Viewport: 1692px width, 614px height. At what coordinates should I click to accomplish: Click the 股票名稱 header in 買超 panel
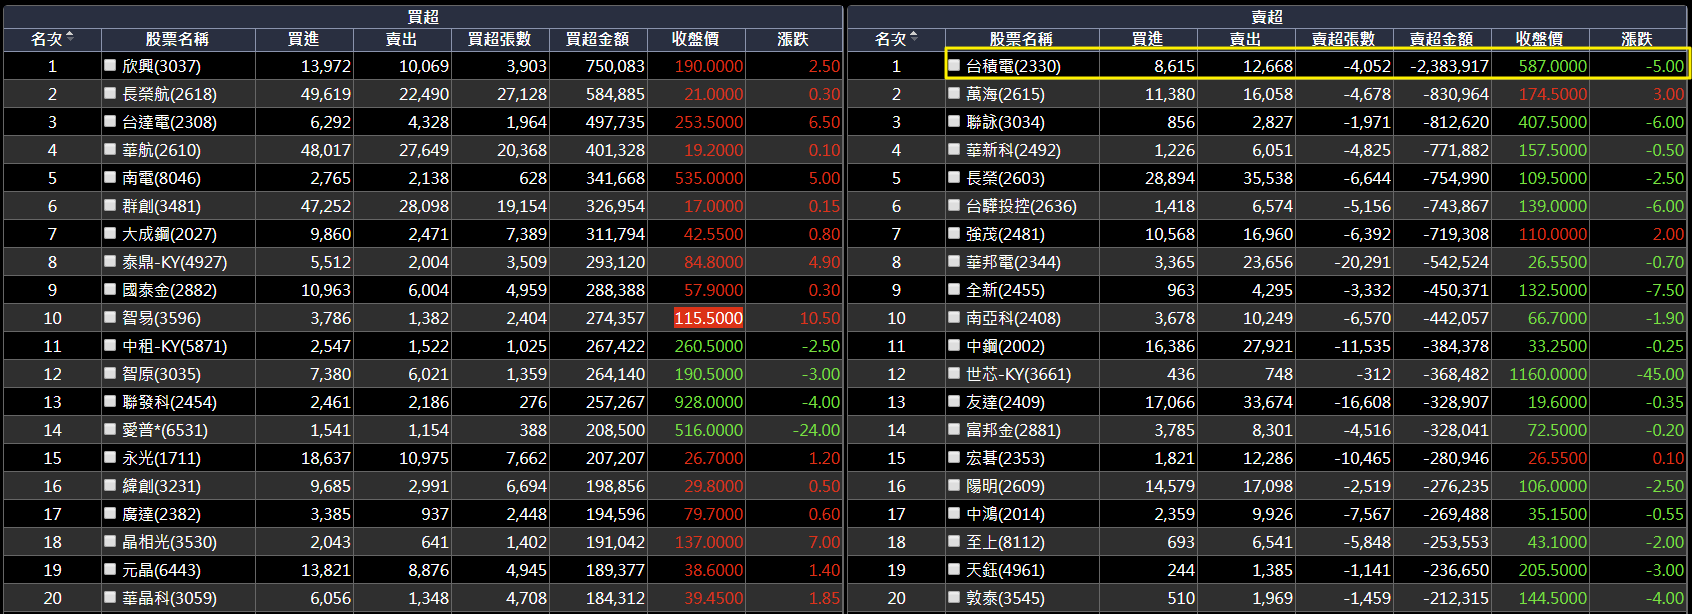[177, 39]
